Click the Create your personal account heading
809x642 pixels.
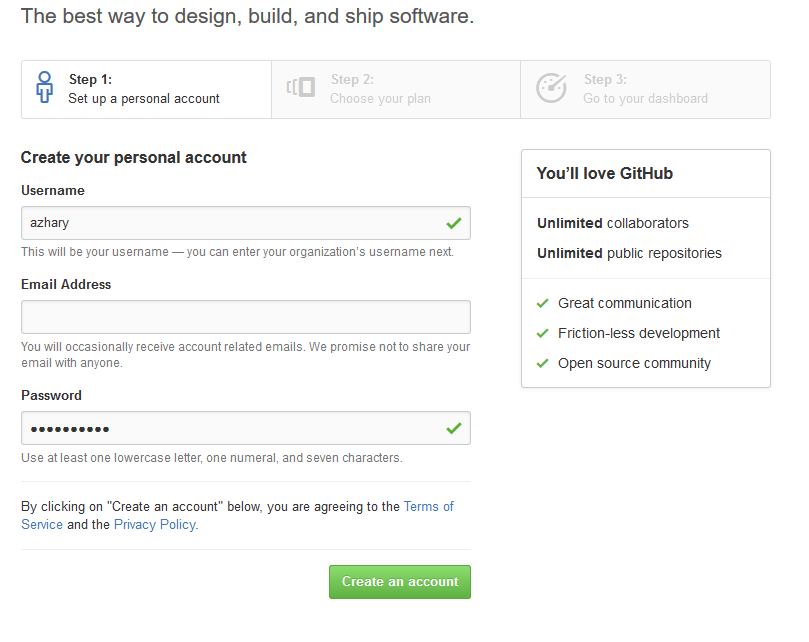pos(134,157)
